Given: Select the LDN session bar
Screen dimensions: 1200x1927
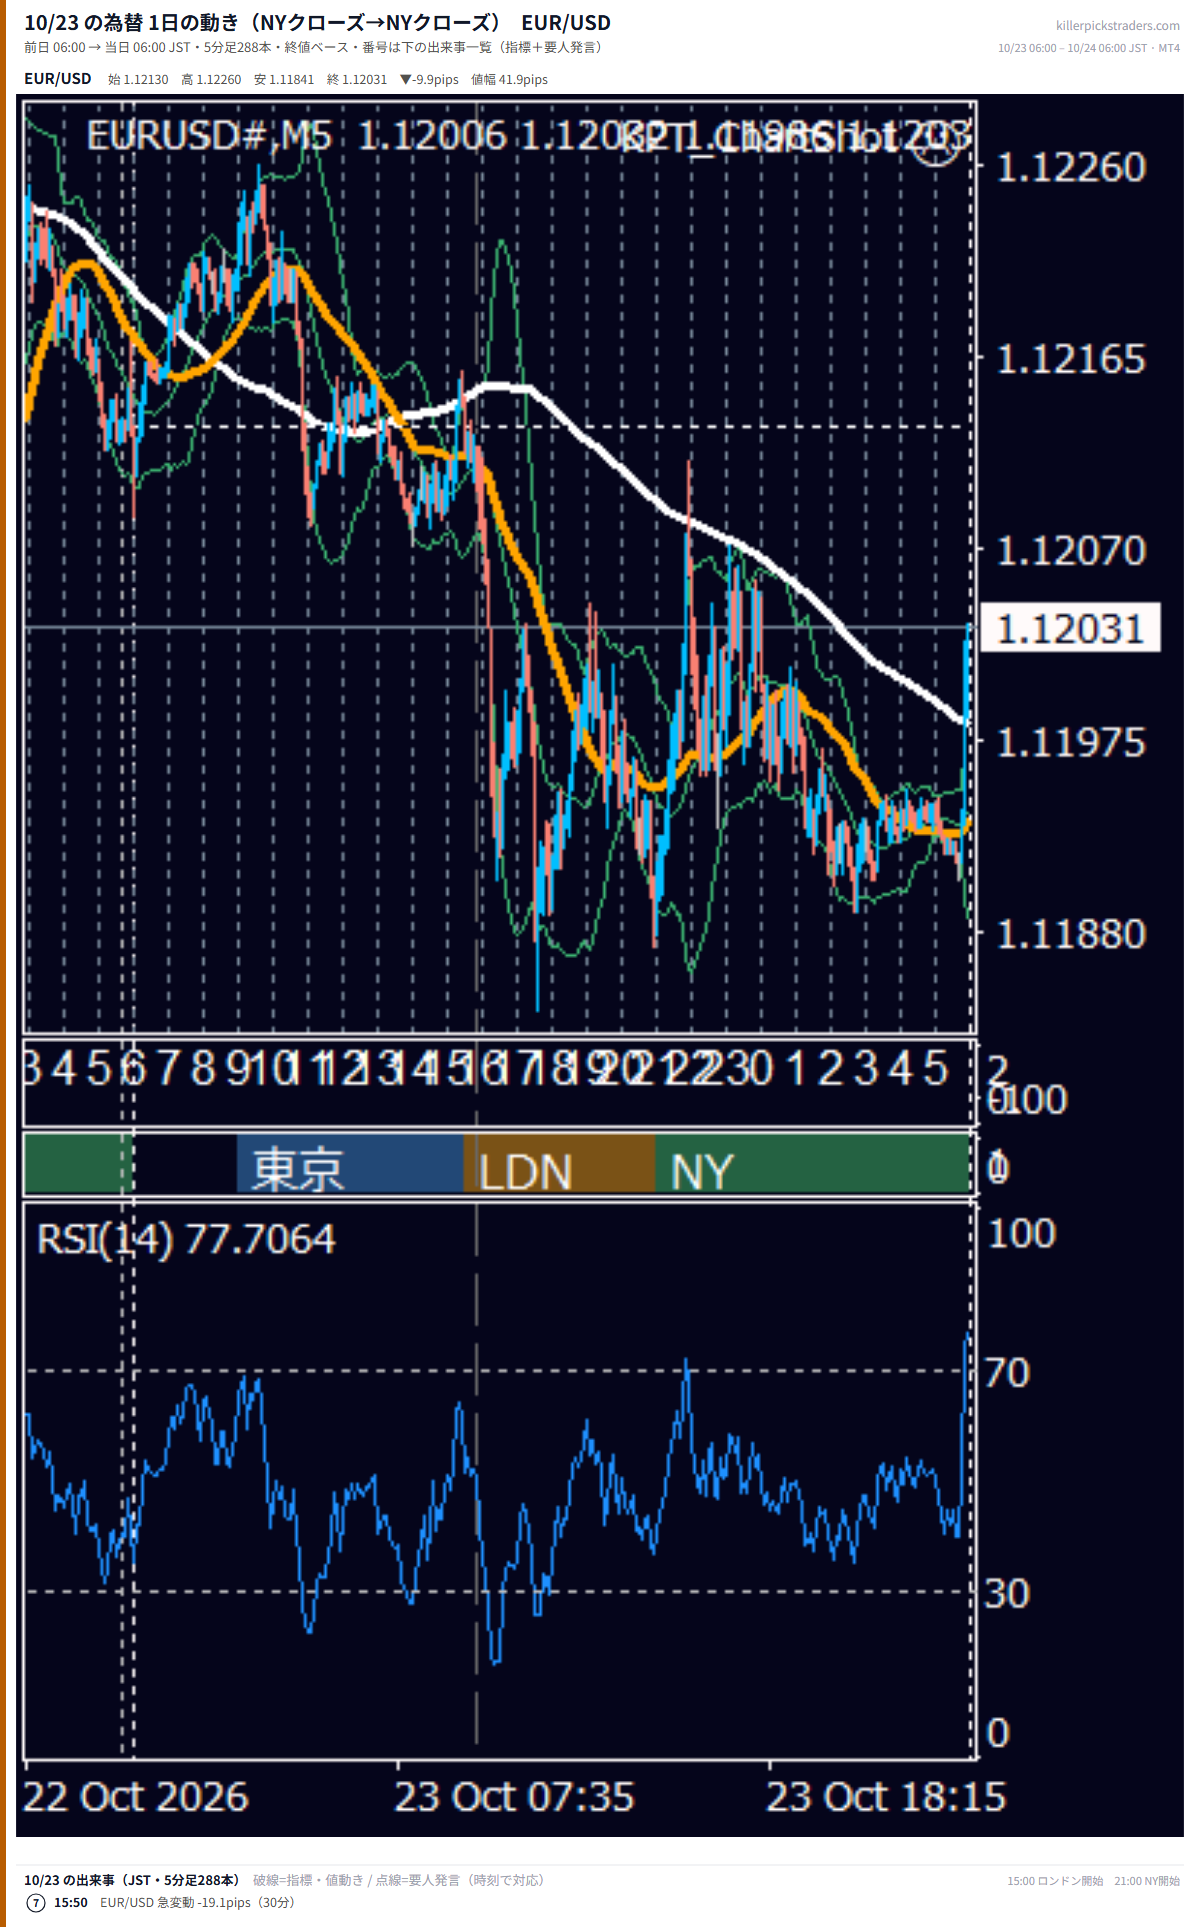Looking at the screenshot, I should pyautogui.click(x=559, y=1163).
